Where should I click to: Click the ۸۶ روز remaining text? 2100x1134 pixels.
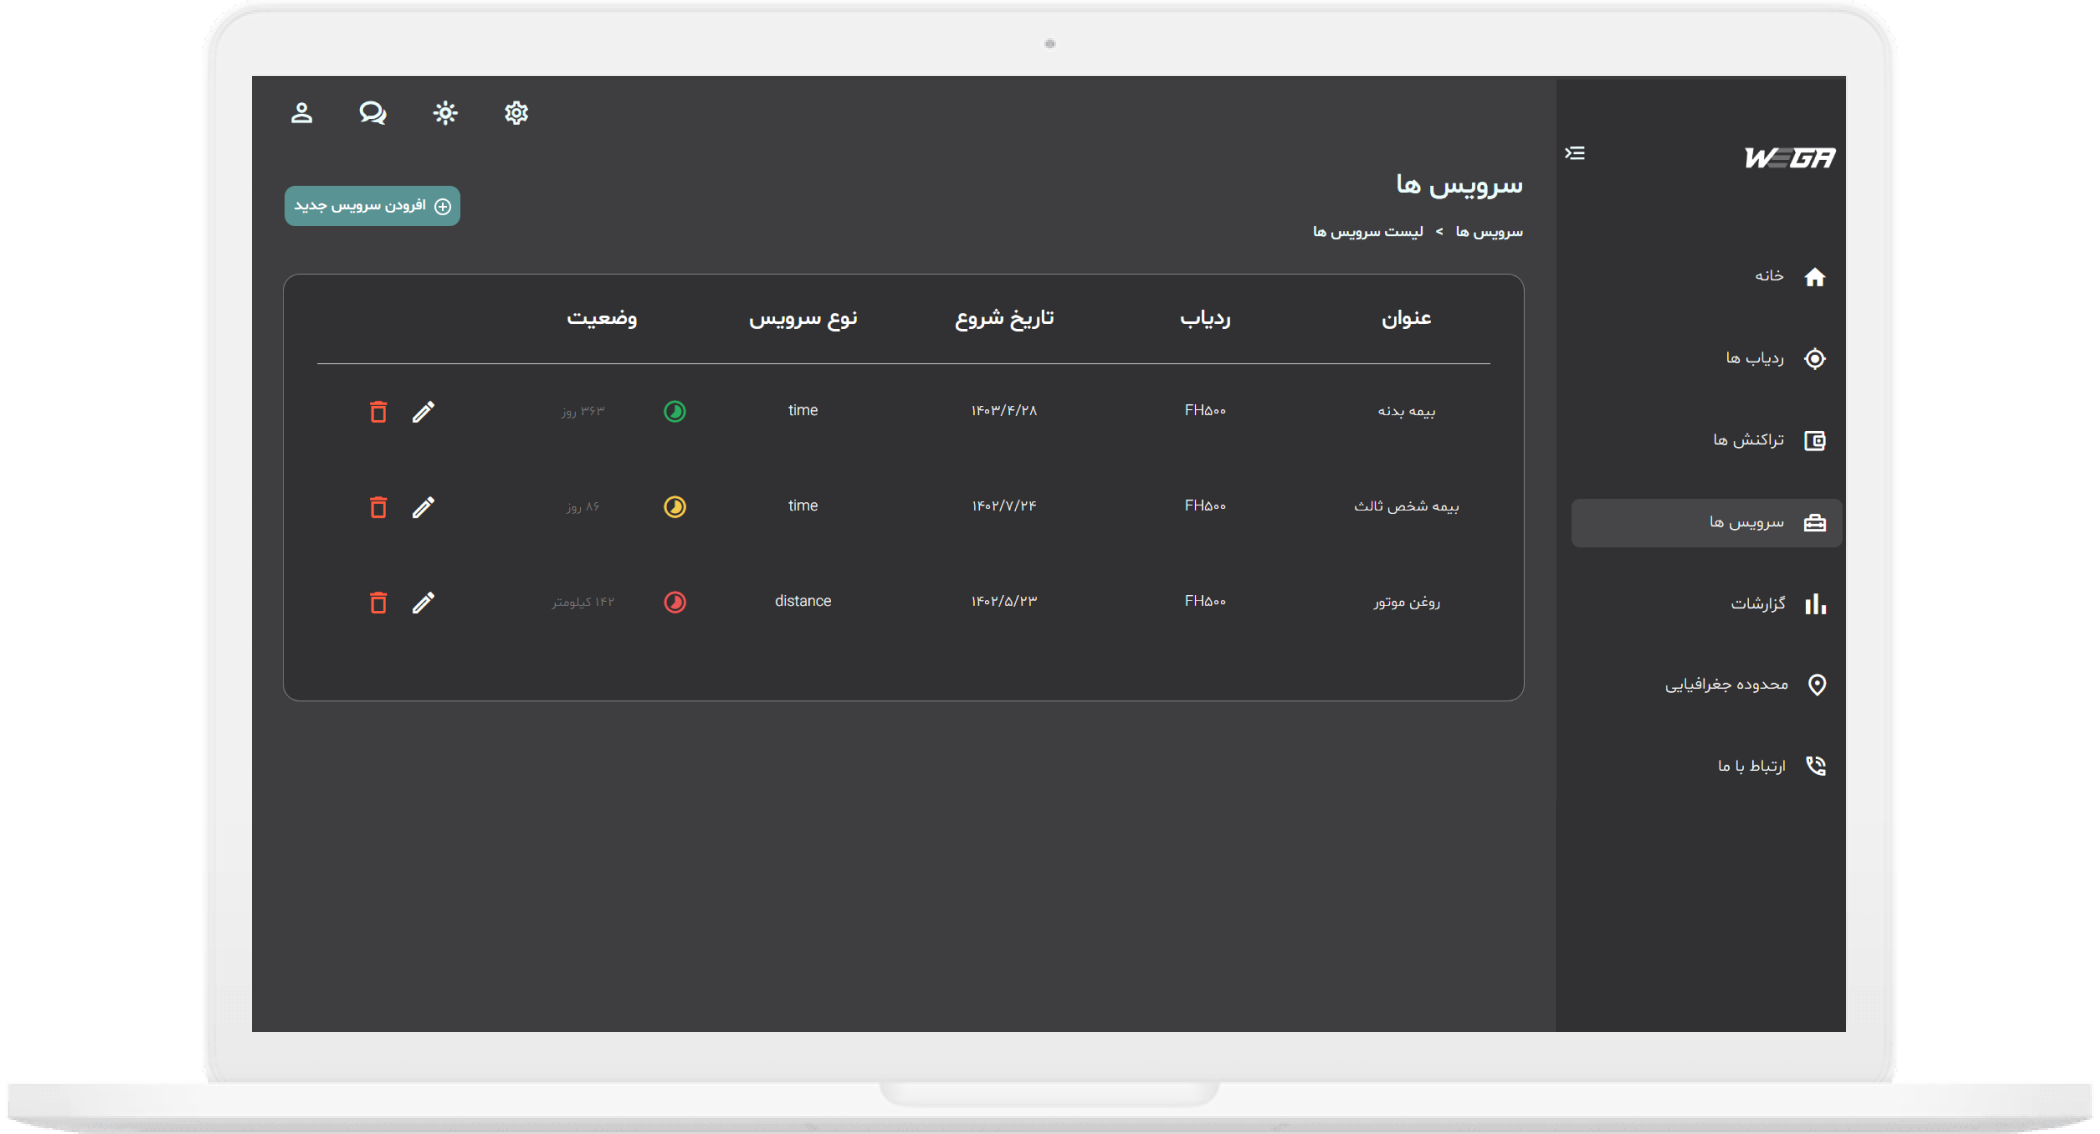click(583, 507)
